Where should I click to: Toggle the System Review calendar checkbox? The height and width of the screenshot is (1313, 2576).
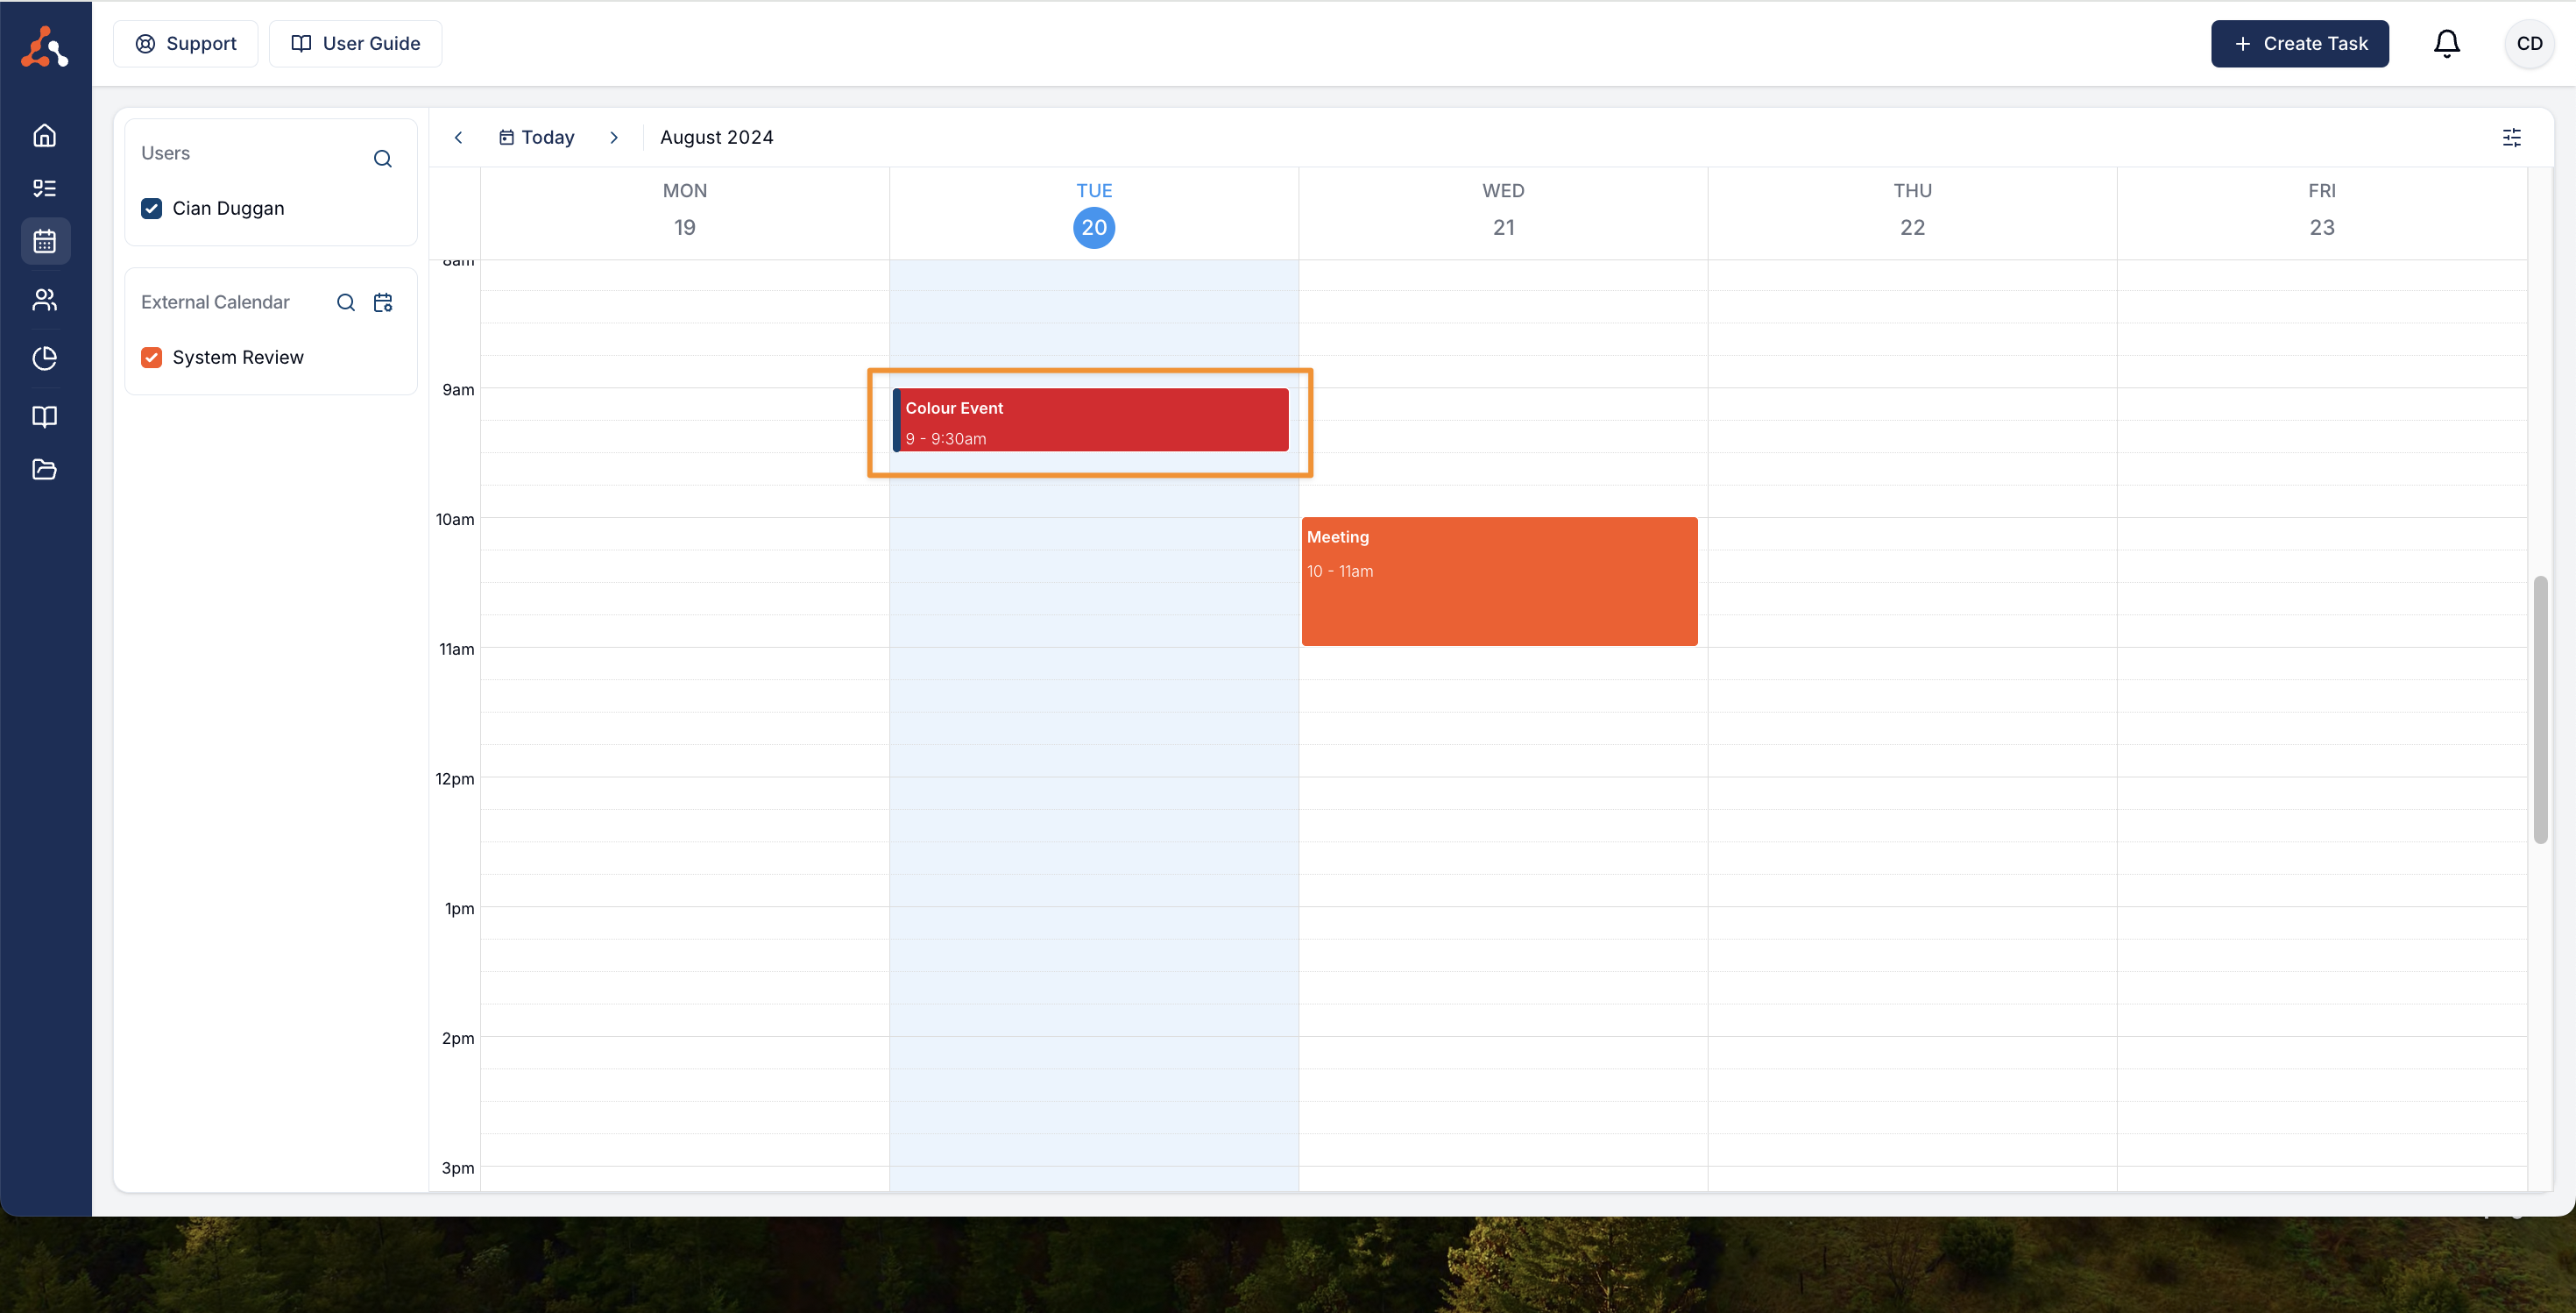pyautogui.click(x=152, y=357)
